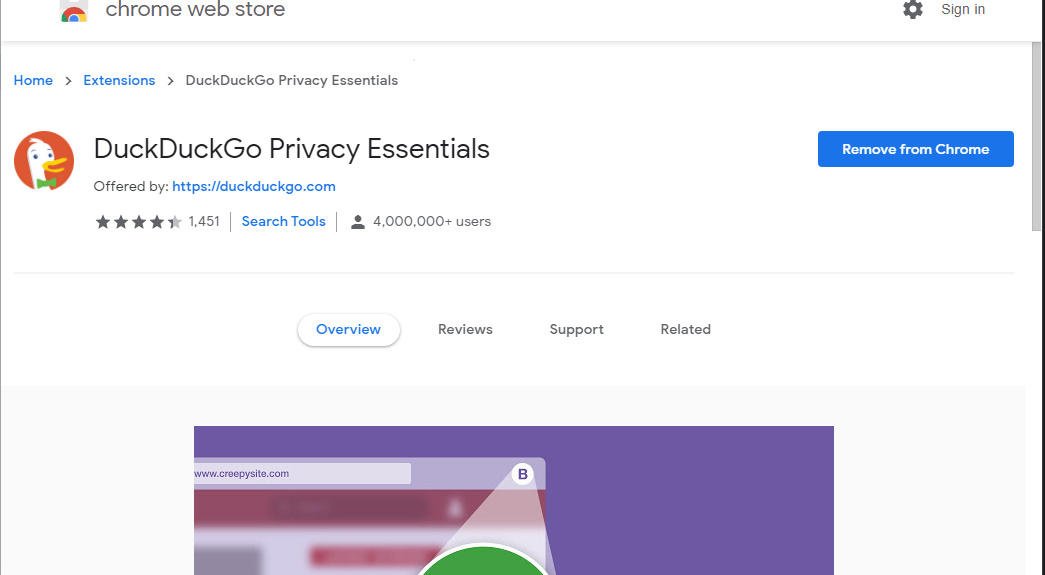Click the breadcrumb chevron after Extensions
1045x575 pixels.
click(171, 81)
